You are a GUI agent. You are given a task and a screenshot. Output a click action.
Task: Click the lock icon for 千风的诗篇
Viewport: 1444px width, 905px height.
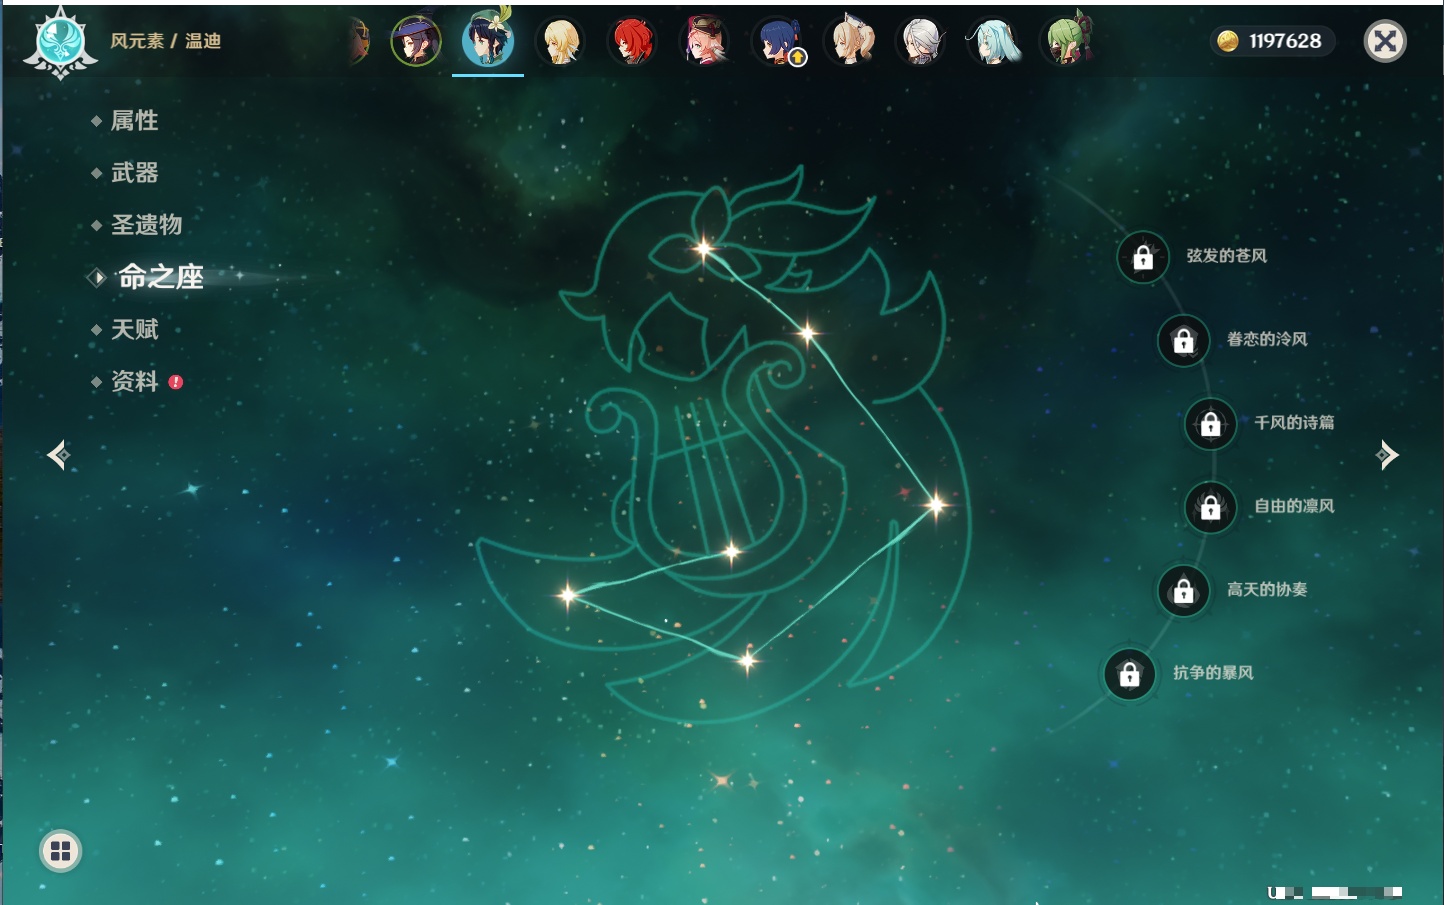[1211, 424]
